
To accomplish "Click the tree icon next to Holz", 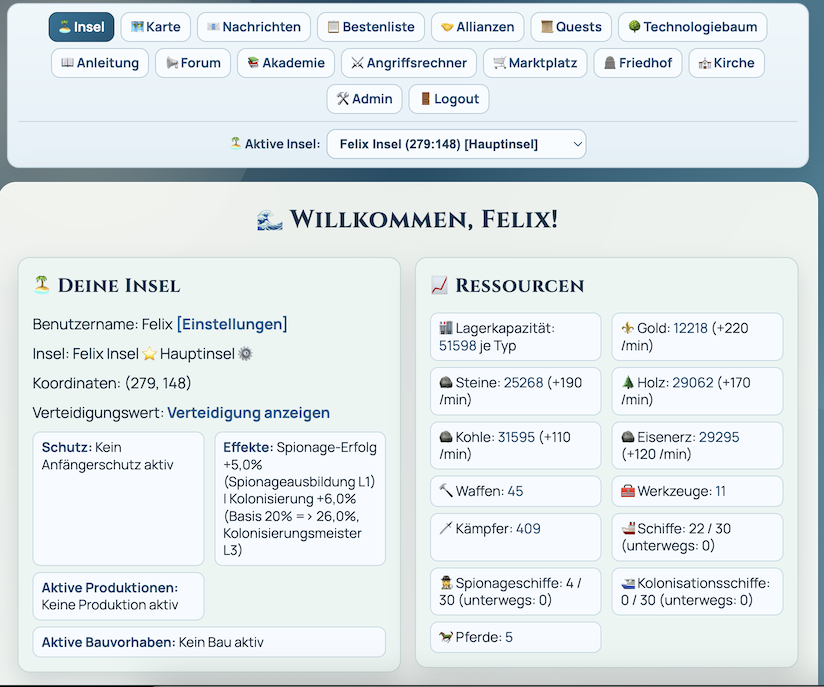I will tap(628, 383).
